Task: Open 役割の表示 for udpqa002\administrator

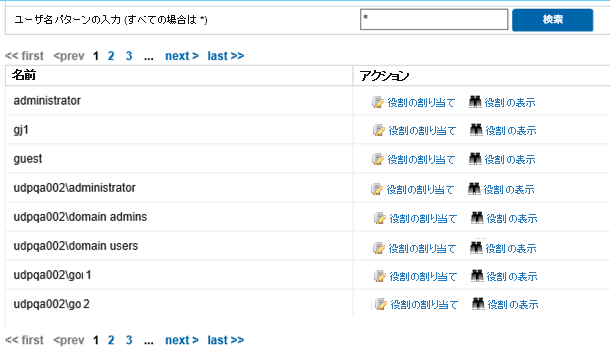Action: [509, 189]
